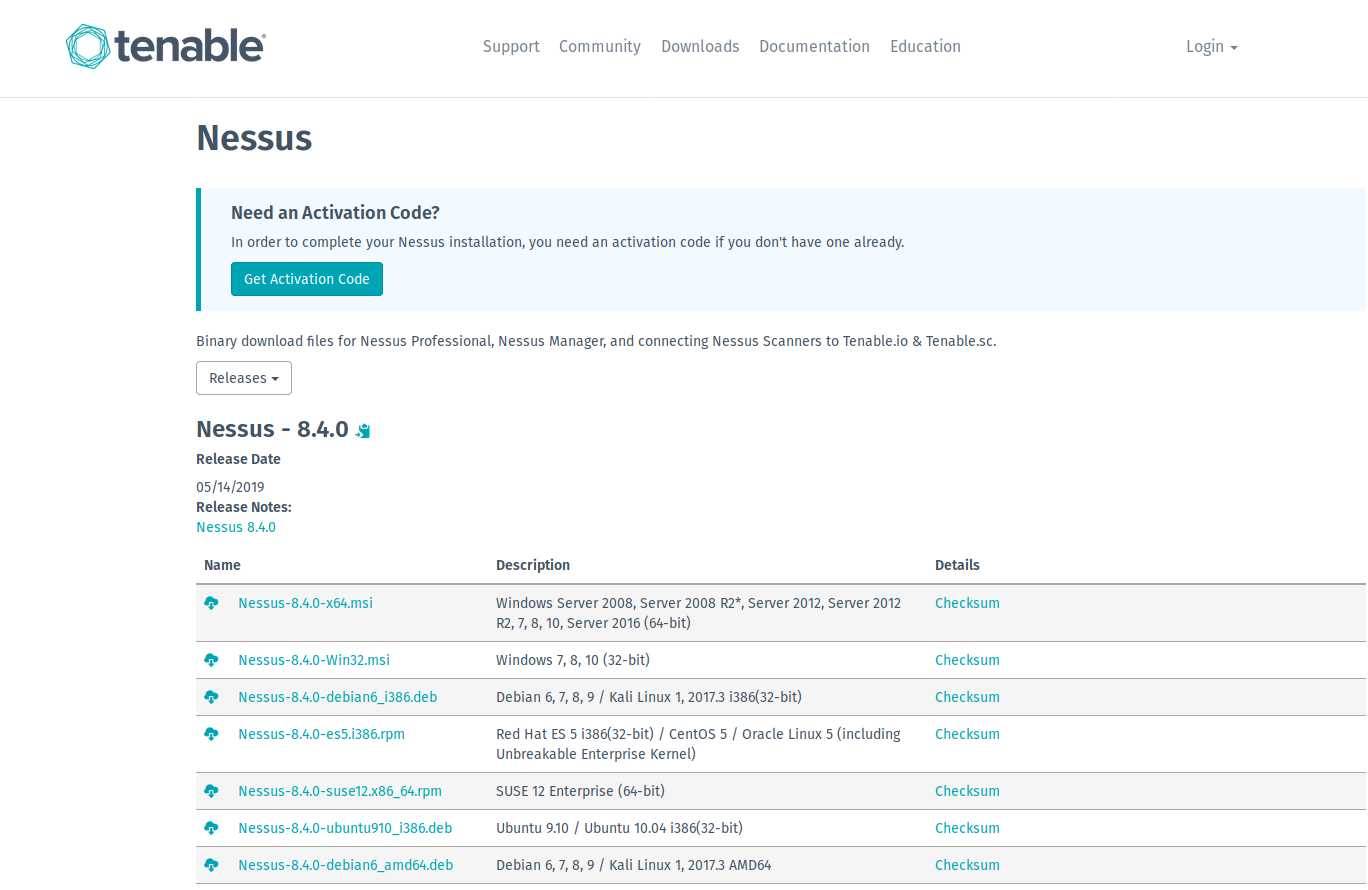Click the Details column header
Viewport: 1368px width, 890px height.
tap(957, 565)
